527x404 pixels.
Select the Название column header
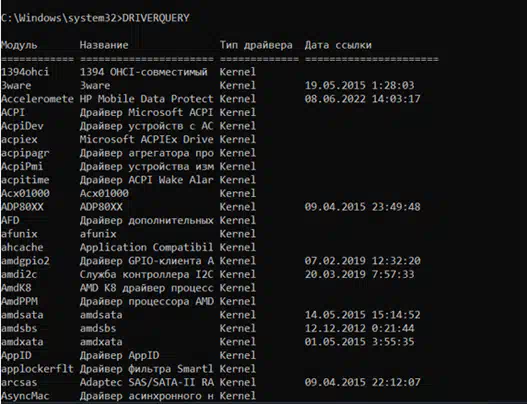(x=104, y=45)
